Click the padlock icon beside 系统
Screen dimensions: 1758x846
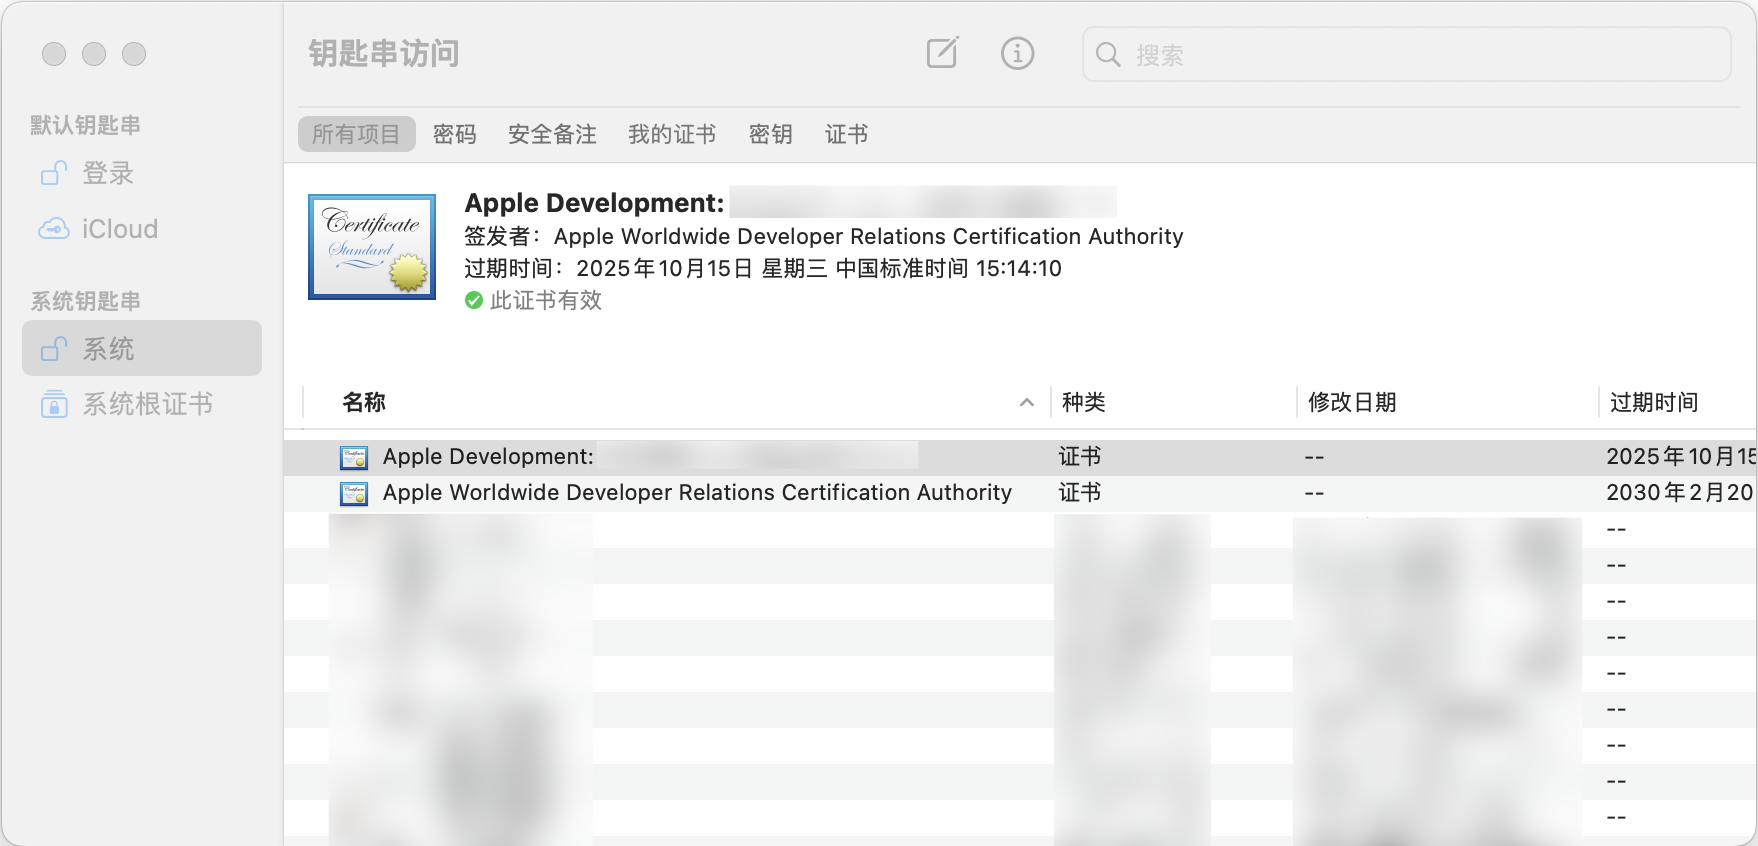(54, 349)
